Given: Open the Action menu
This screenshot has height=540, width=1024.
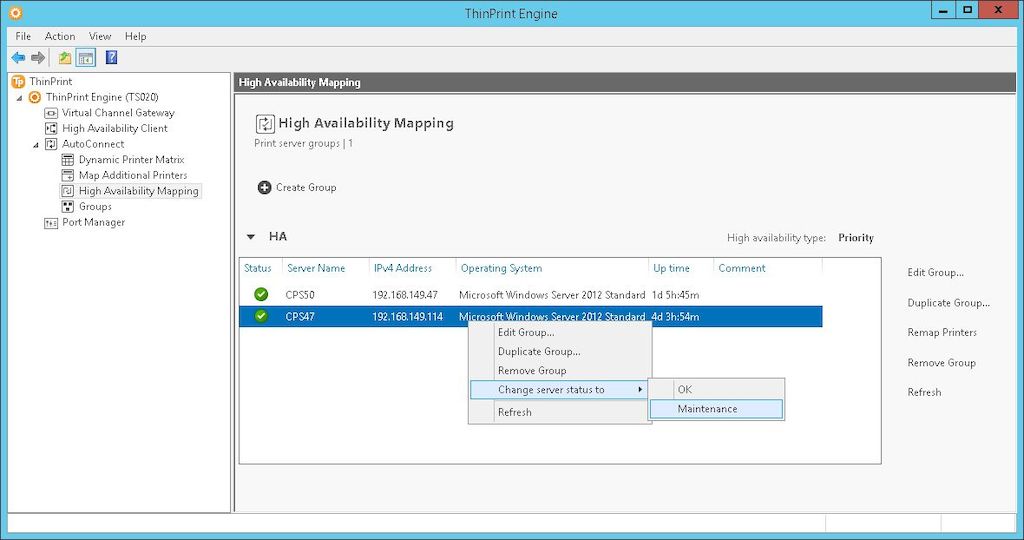Looking at the screenshot, I should point(60,37).
